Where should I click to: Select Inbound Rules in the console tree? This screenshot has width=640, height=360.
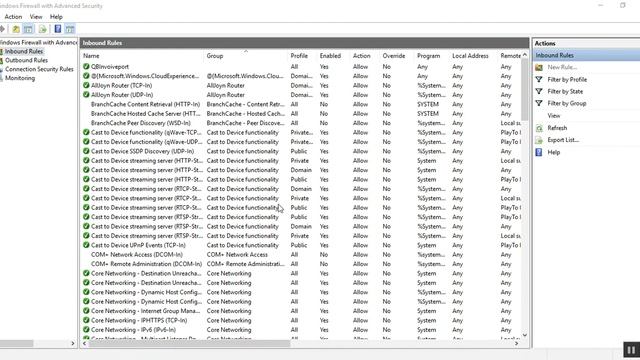pos(24,51)
